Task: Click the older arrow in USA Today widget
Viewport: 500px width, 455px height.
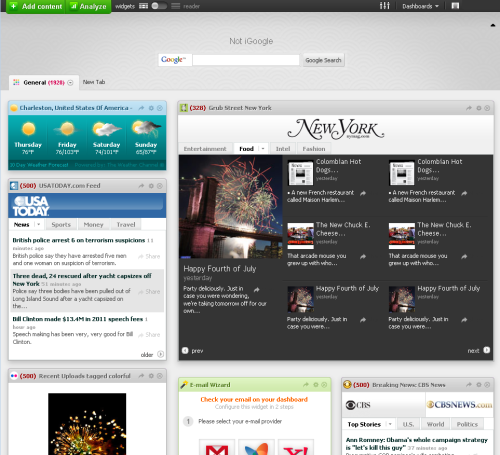Action: click(x=160, y=354)
